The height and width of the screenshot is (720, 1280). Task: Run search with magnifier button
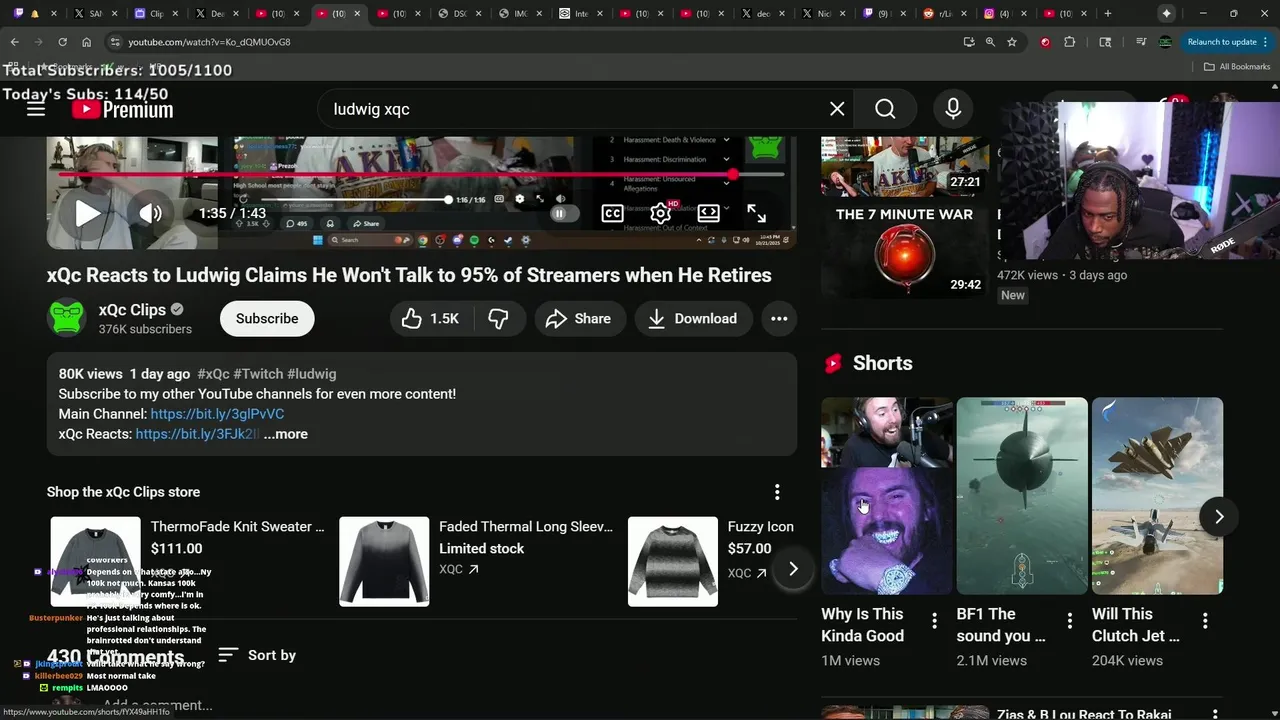pyautogui.click(x=885, y=109)
